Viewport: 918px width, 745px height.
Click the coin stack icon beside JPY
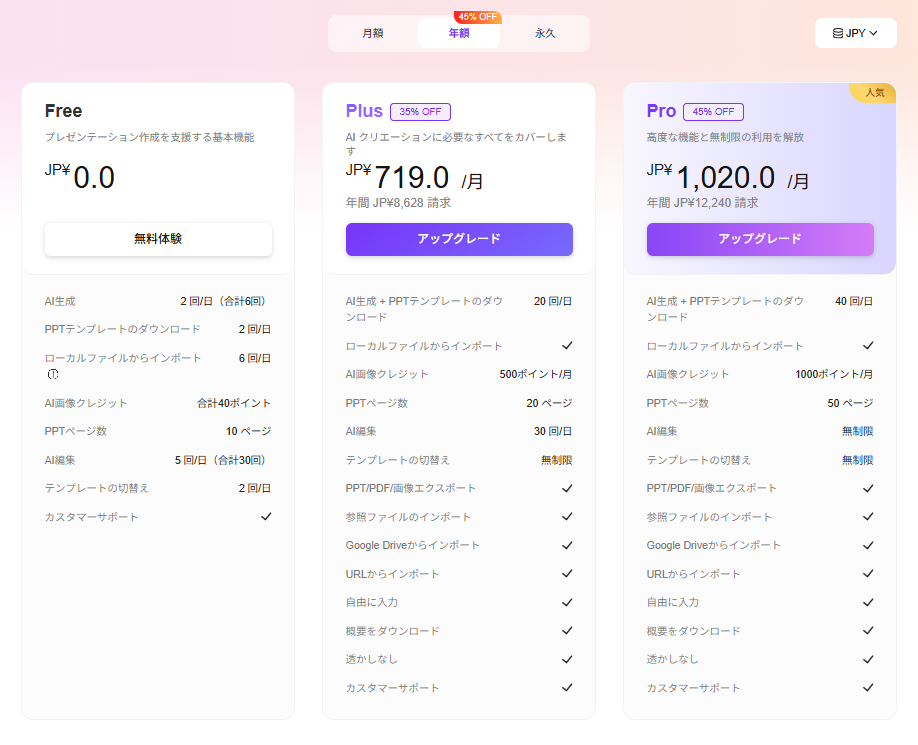(838, 33)
